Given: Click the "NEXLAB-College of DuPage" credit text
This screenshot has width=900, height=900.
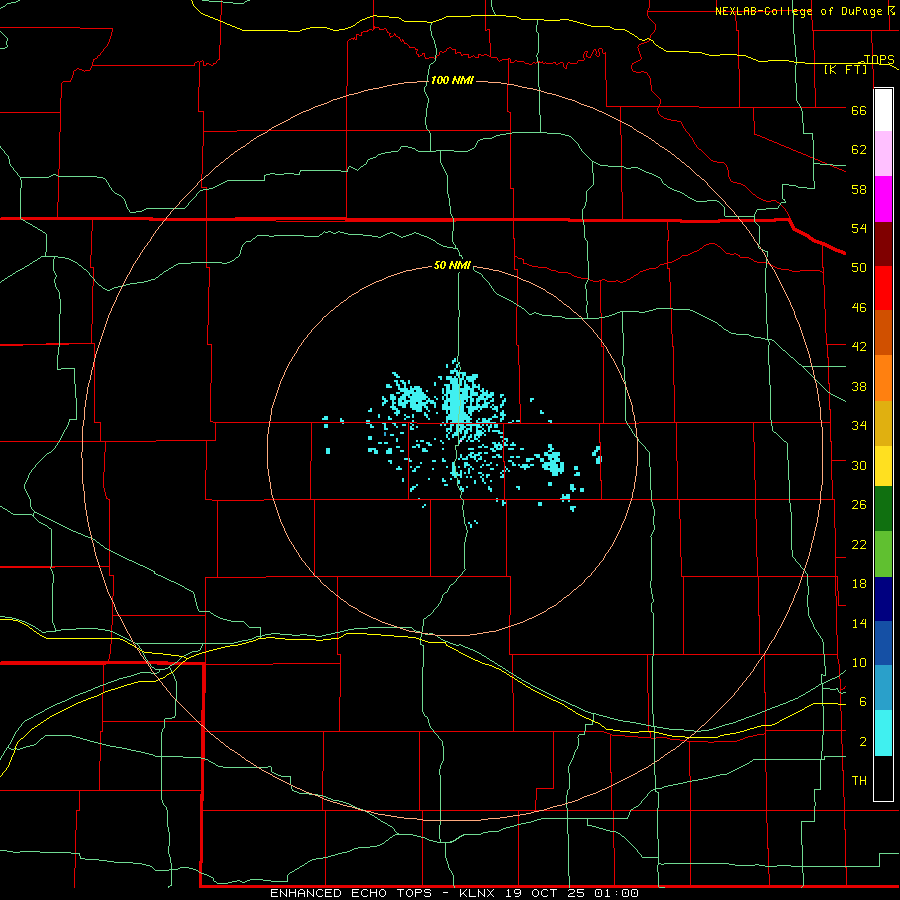Looking at the screenshot, I should click(800, 11).
